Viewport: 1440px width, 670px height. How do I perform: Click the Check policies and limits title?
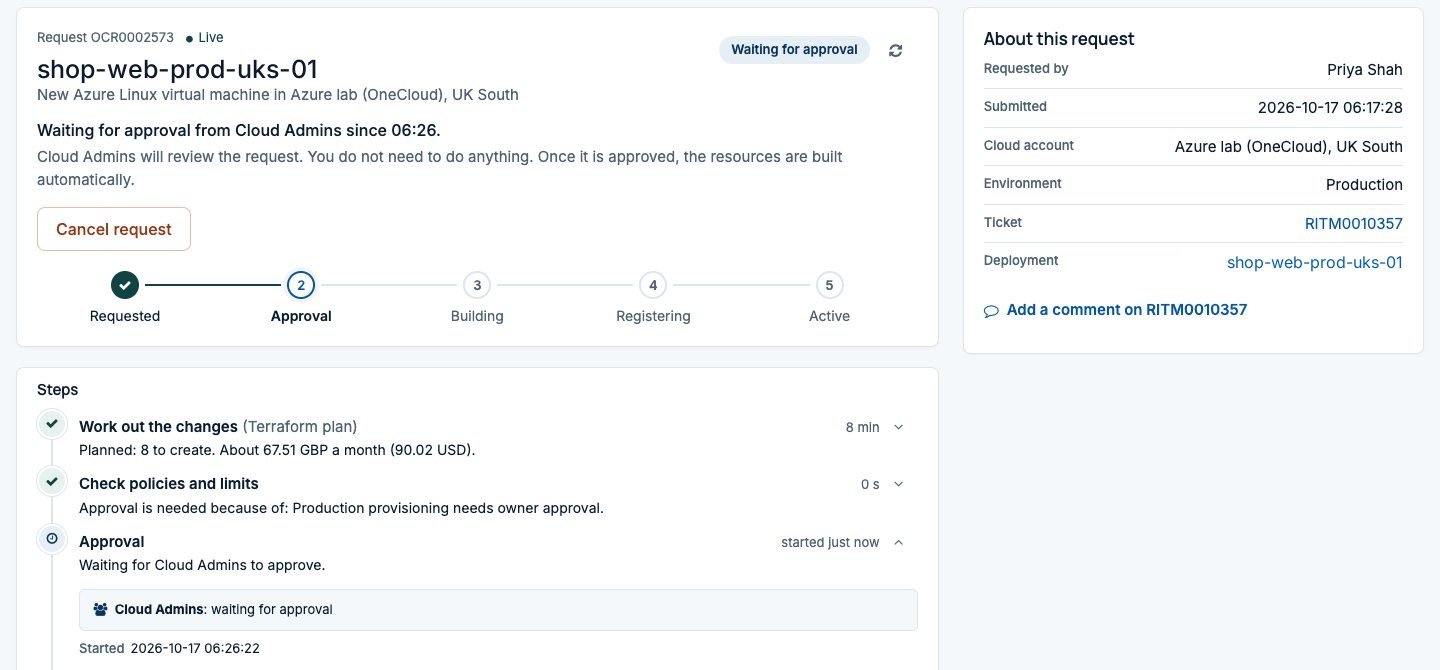[x=169, y=483]
